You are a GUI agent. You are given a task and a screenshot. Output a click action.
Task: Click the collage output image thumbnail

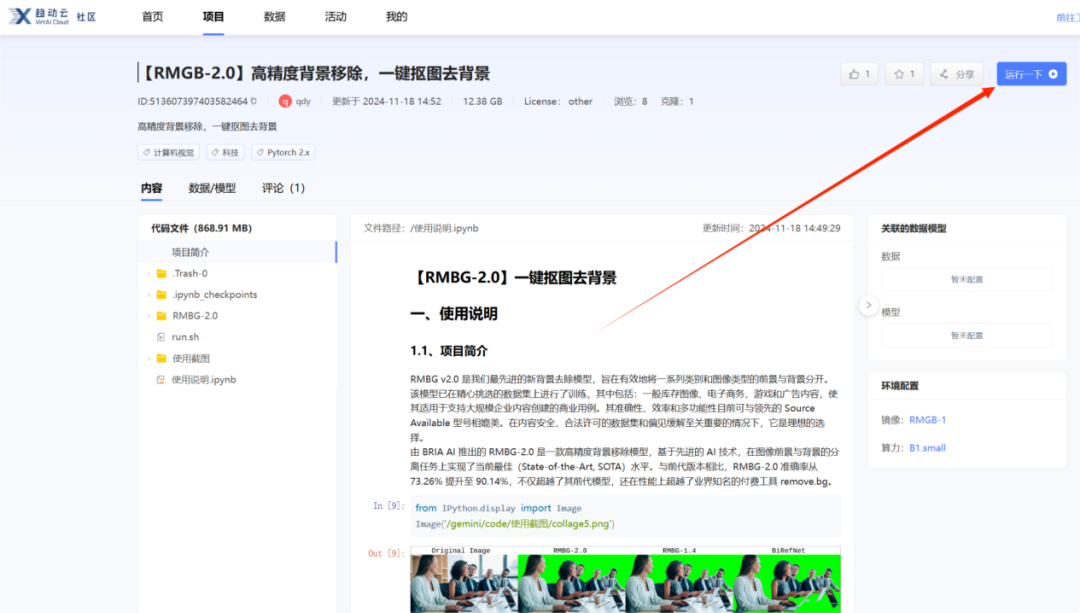coord(625,579)
